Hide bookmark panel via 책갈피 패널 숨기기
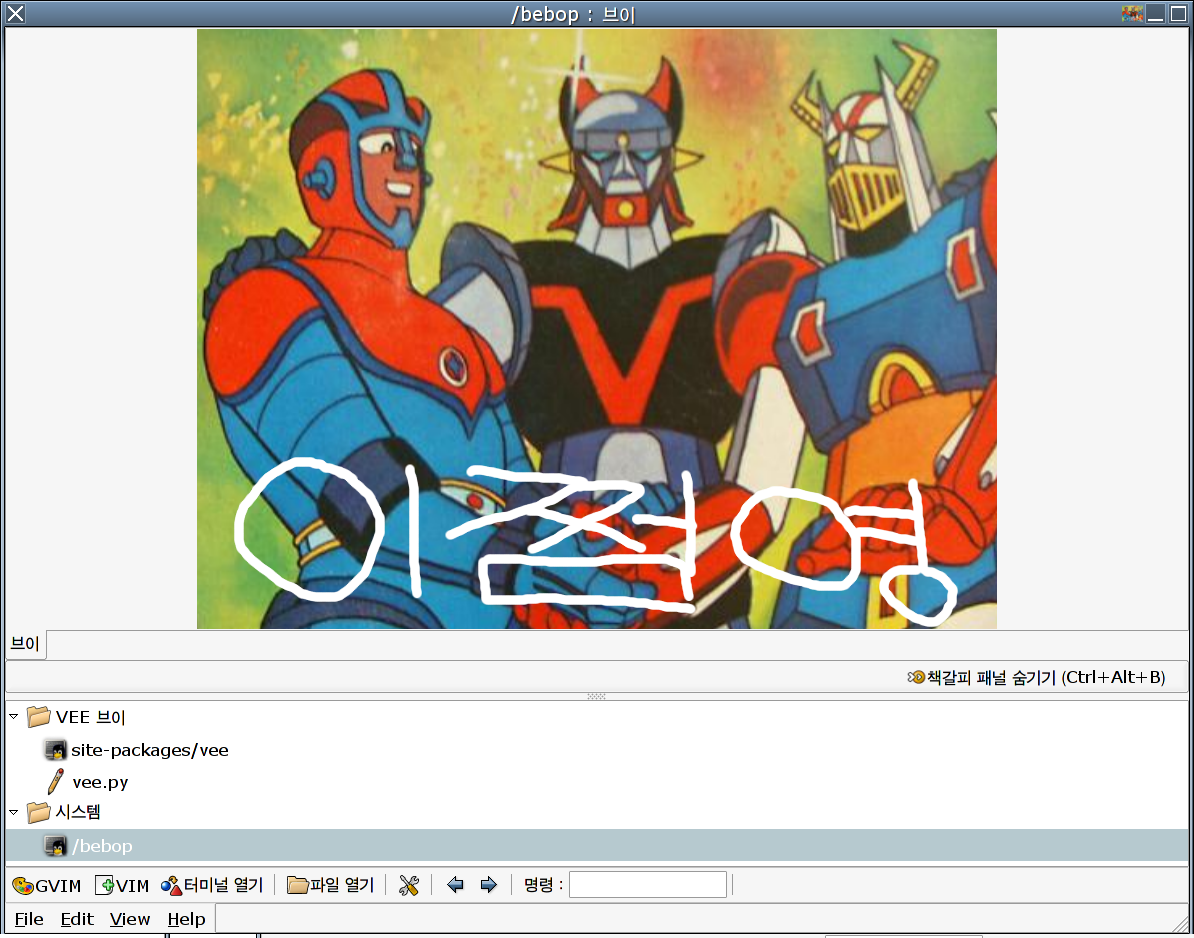The image size is (1194, 938). (x=1036, y=677)
